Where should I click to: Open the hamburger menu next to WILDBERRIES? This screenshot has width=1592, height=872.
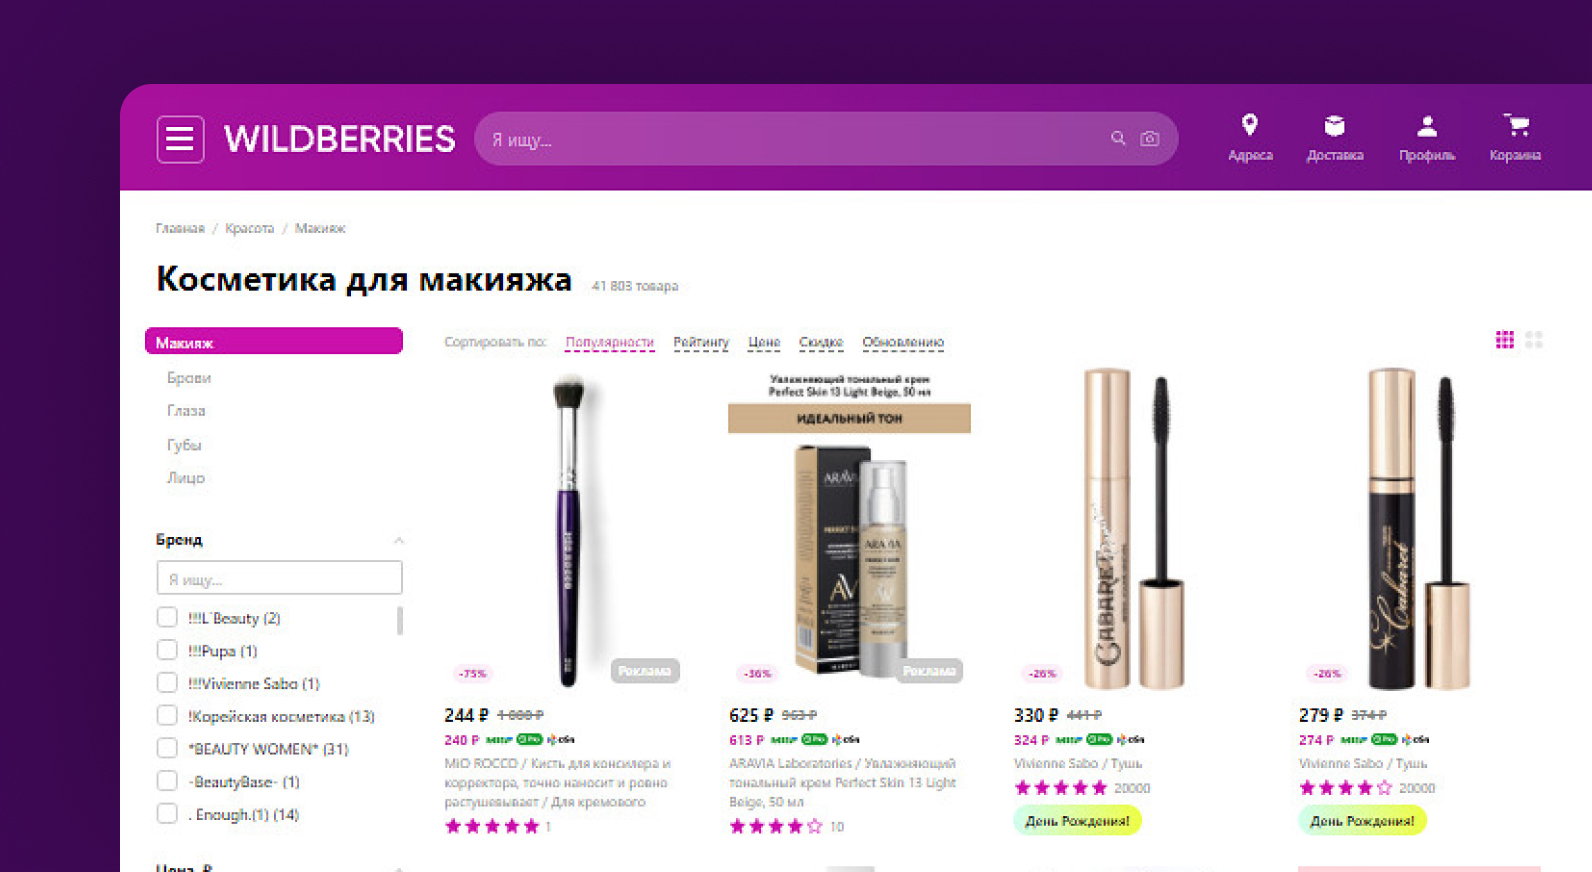pyautogui.click(x=180, y=139)
